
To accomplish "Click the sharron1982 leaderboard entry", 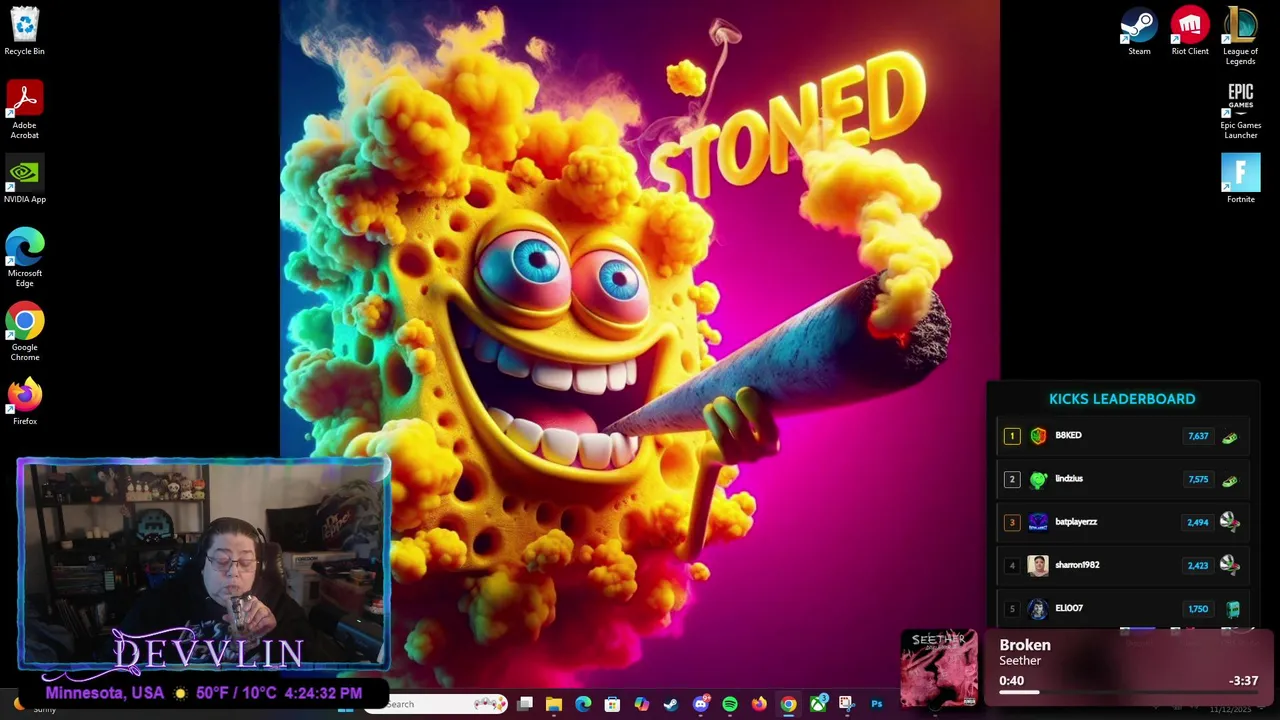I will [x=1122, y=565].
